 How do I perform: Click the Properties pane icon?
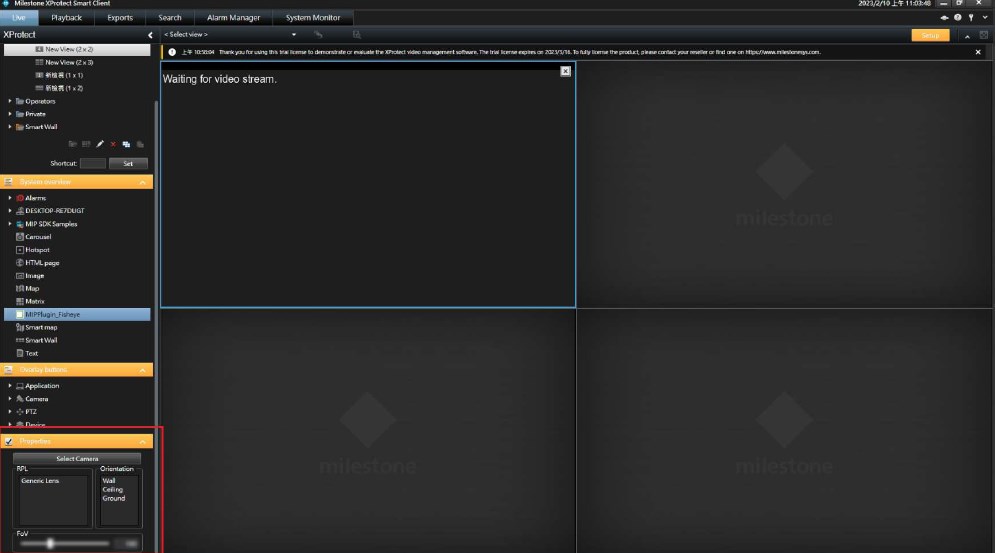pyautogui.click(x=9, y=441)
